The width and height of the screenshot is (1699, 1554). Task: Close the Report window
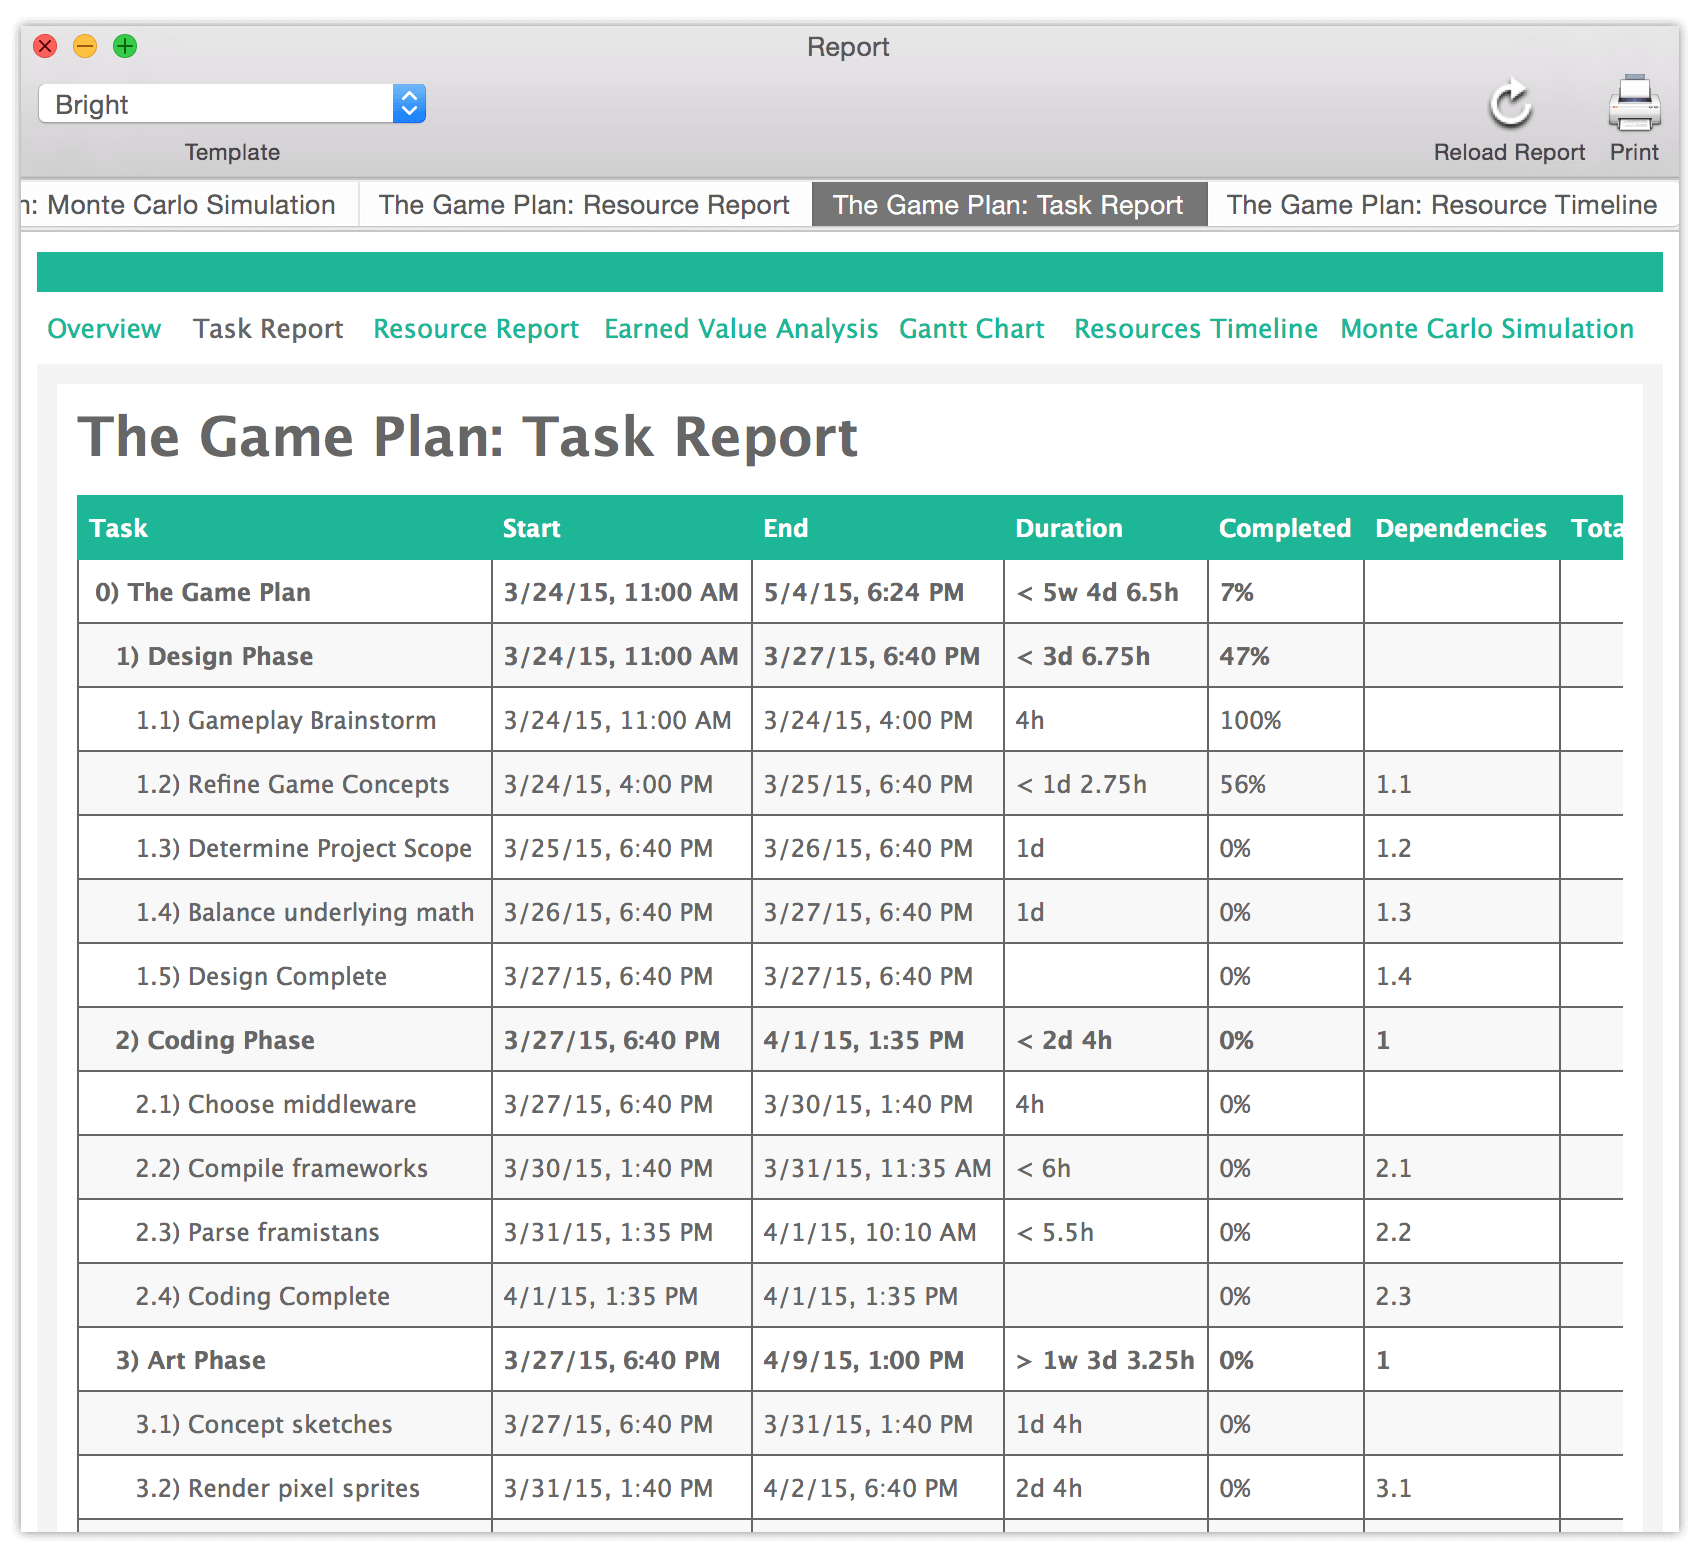pyautogui.click(x=46, y=46)
